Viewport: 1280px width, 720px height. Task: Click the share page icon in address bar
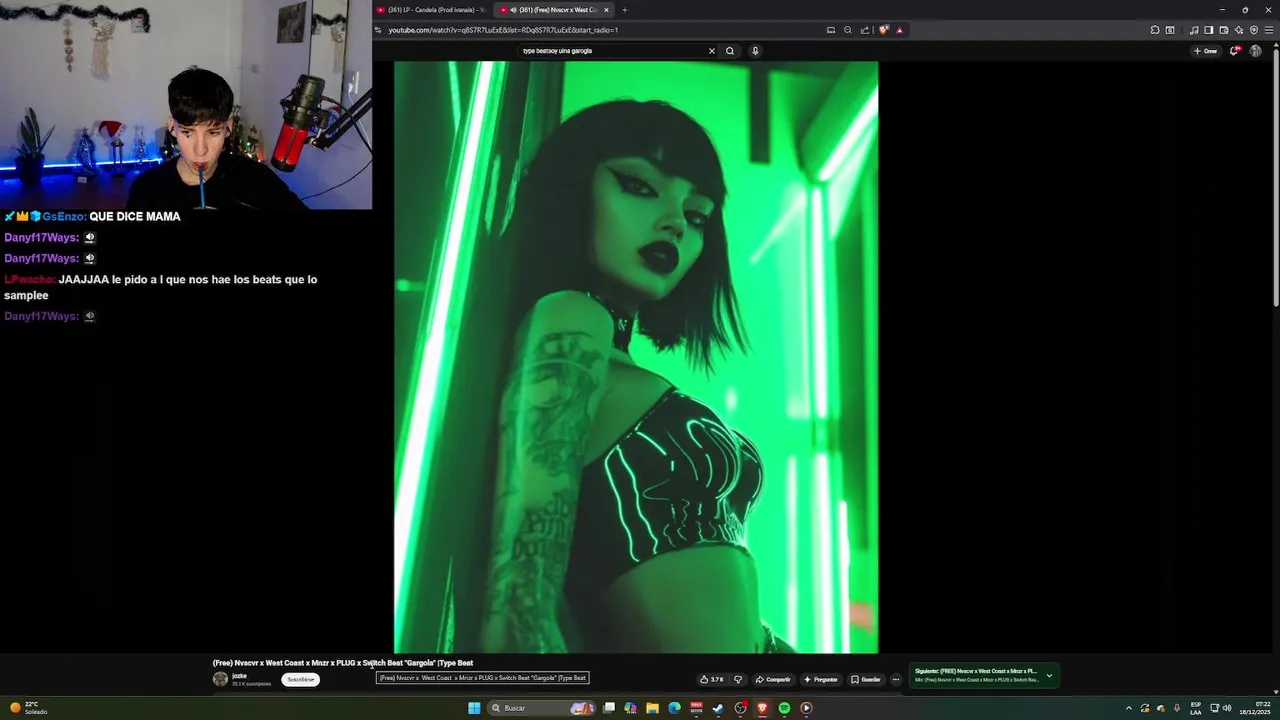865,30
